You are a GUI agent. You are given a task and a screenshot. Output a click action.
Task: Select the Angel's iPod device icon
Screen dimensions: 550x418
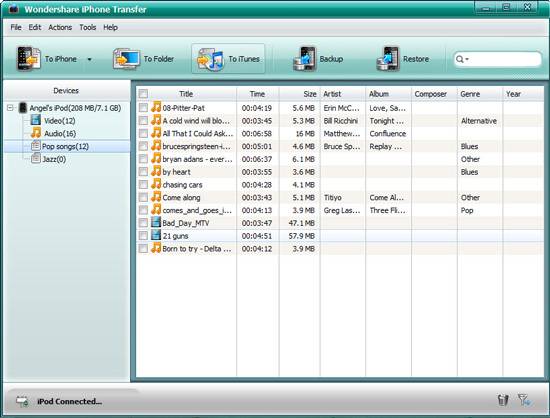(23, 108)
